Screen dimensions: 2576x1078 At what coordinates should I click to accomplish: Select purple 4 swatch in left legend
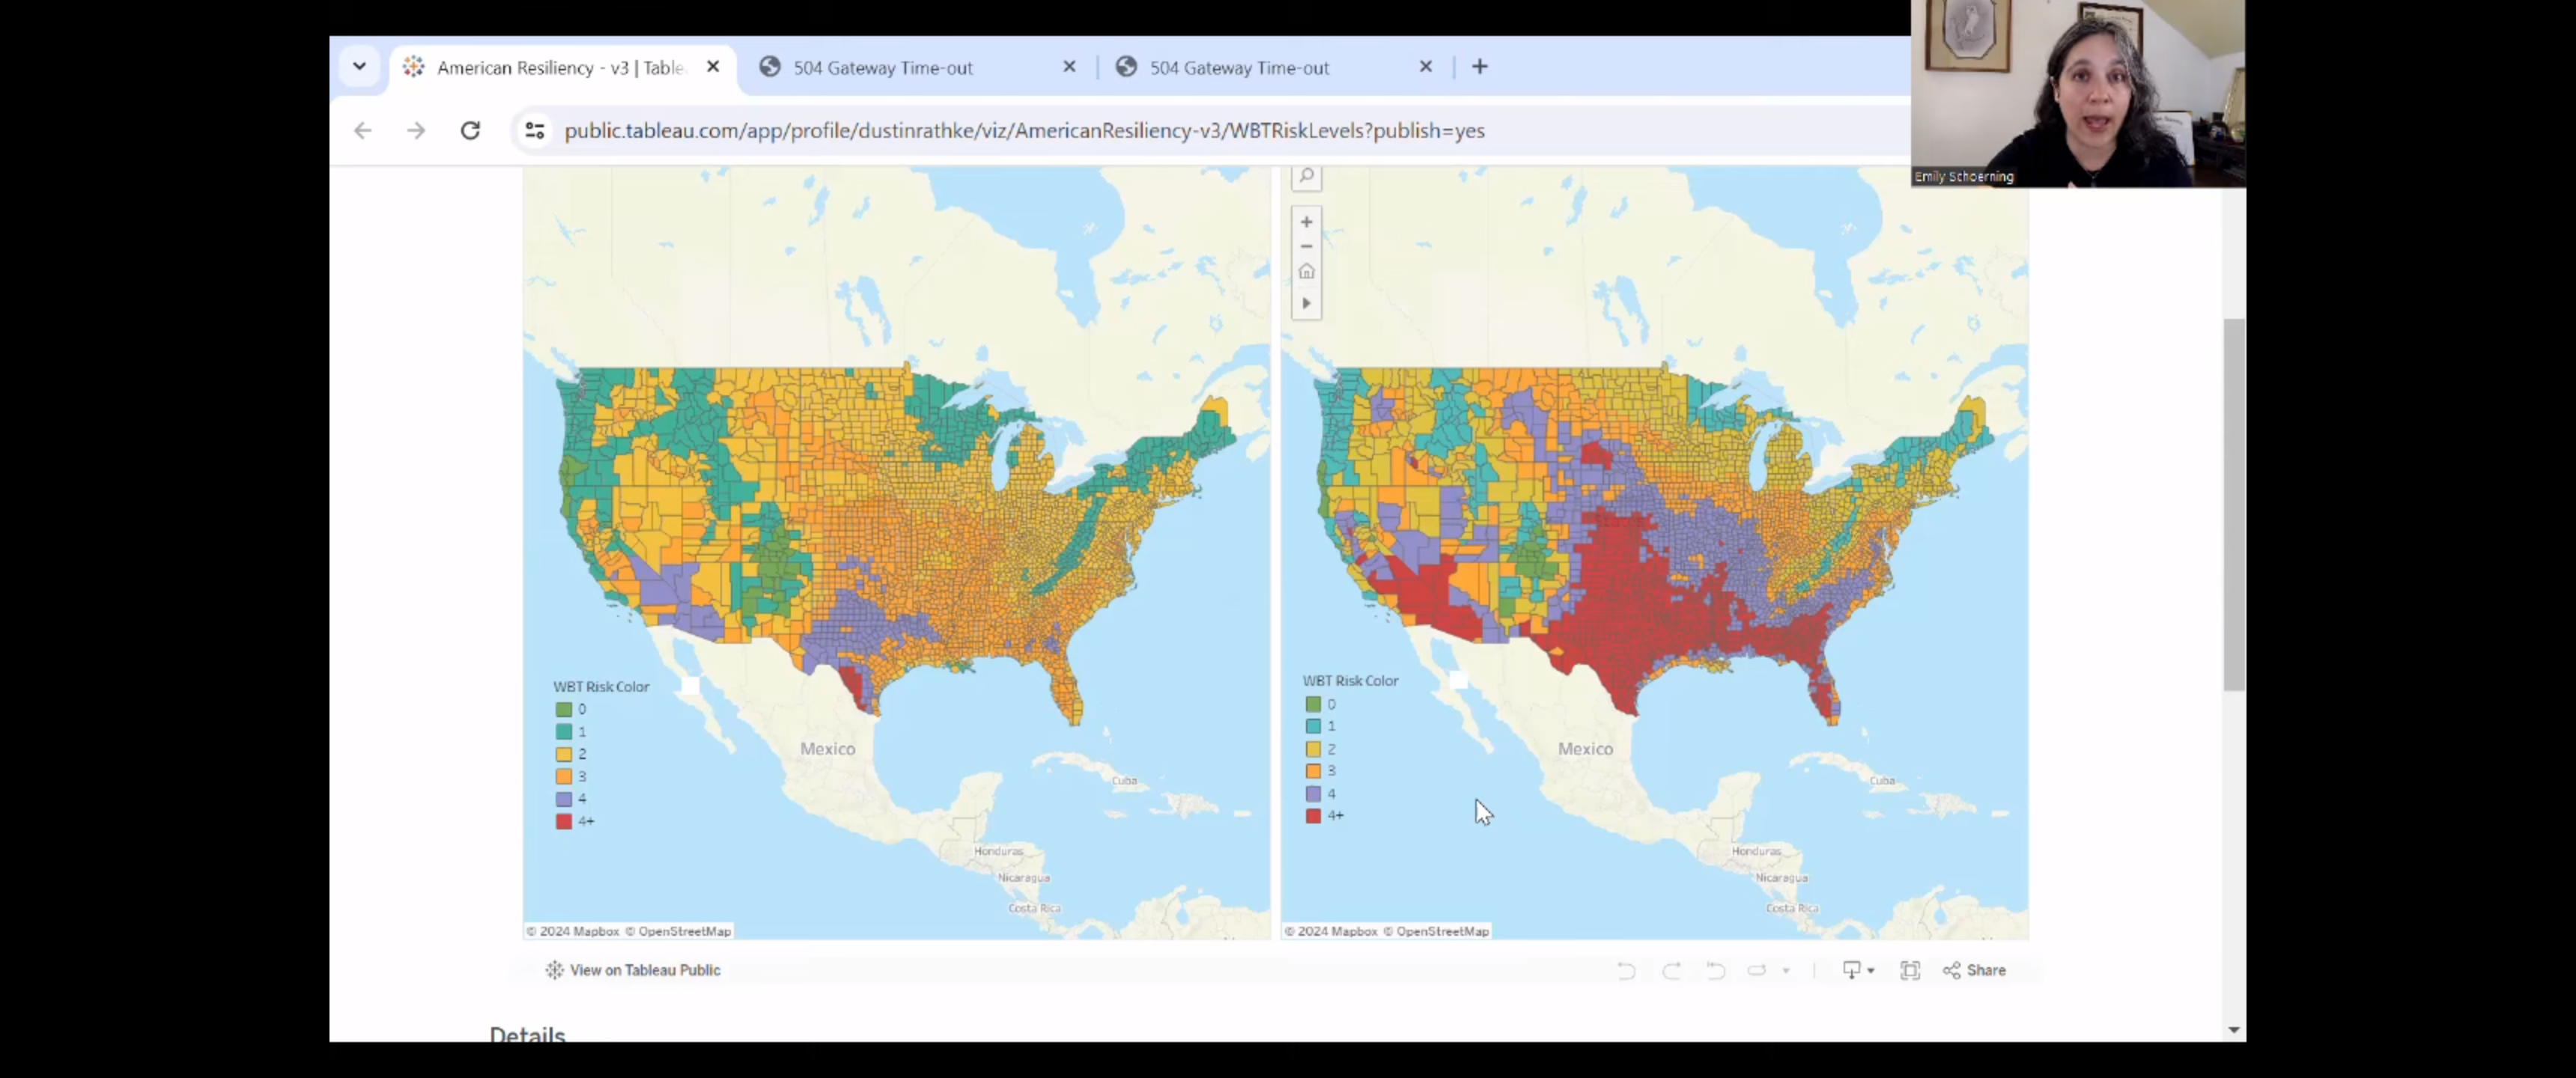pyautogui.click(x=564, y=799)
